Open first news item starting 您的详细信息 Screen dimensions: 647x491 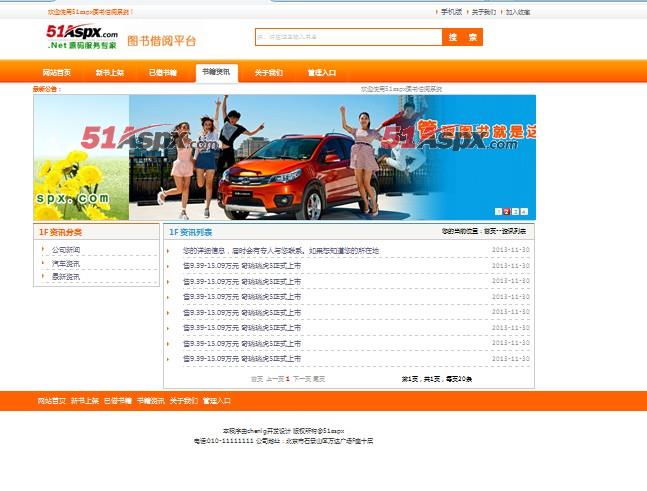tap(281, 250)
